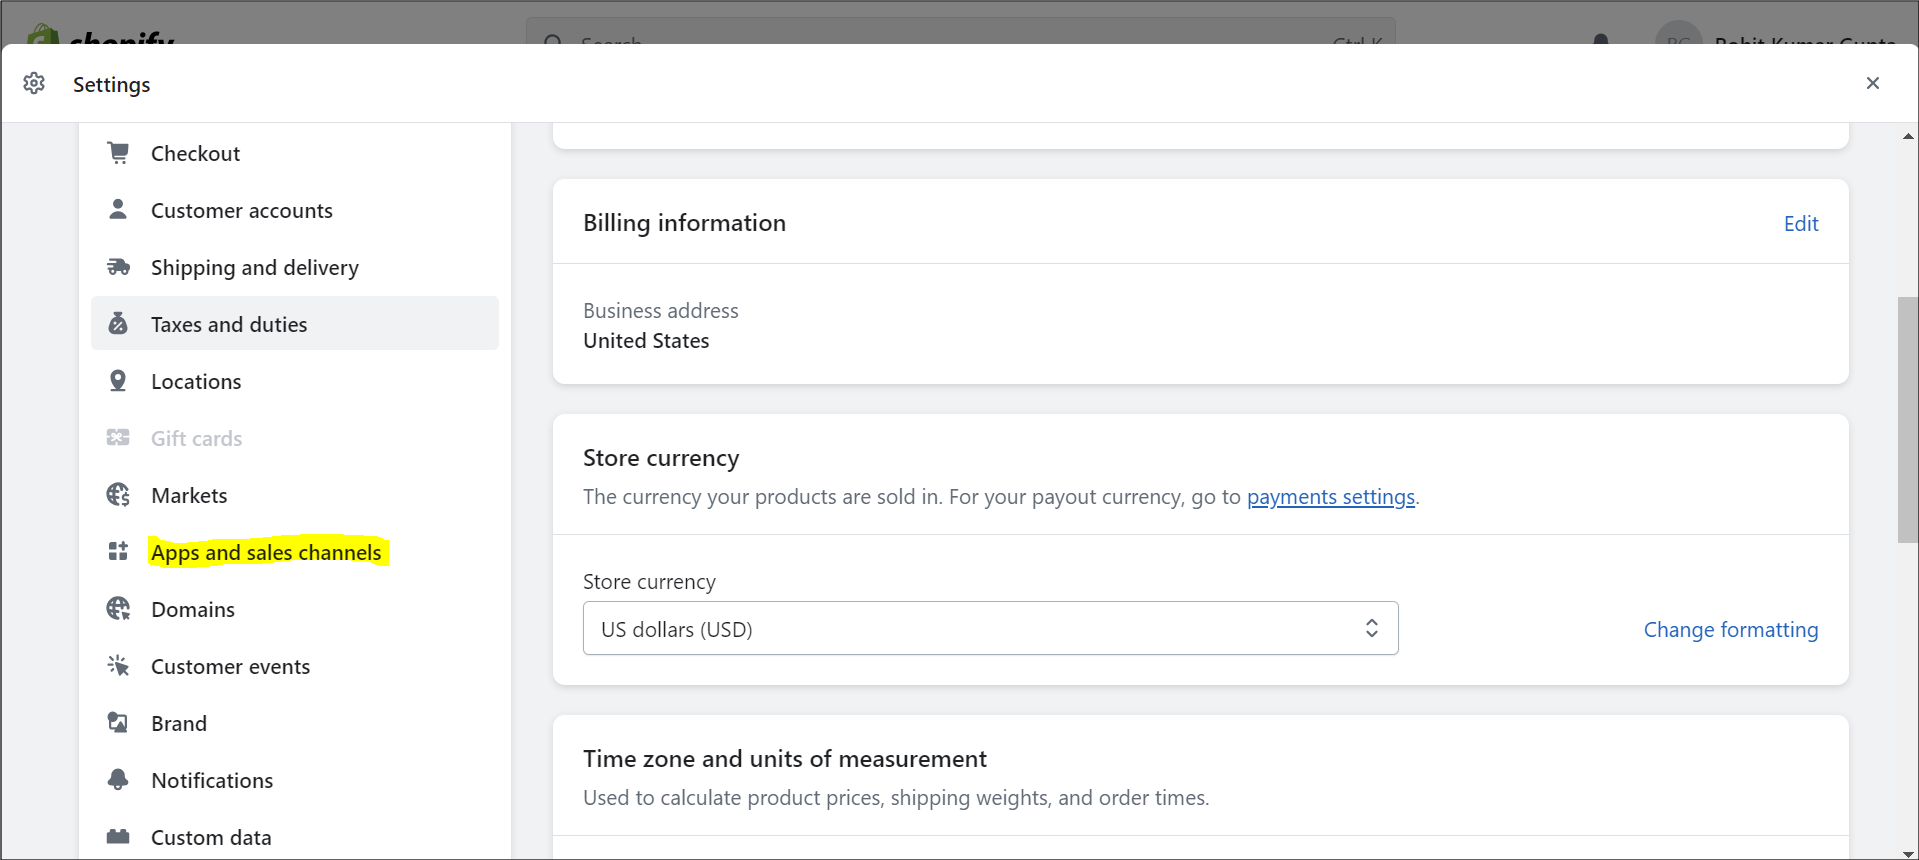Open Brand settings
Viewport: 1919px width, 860px height.
tap(295, 723)
